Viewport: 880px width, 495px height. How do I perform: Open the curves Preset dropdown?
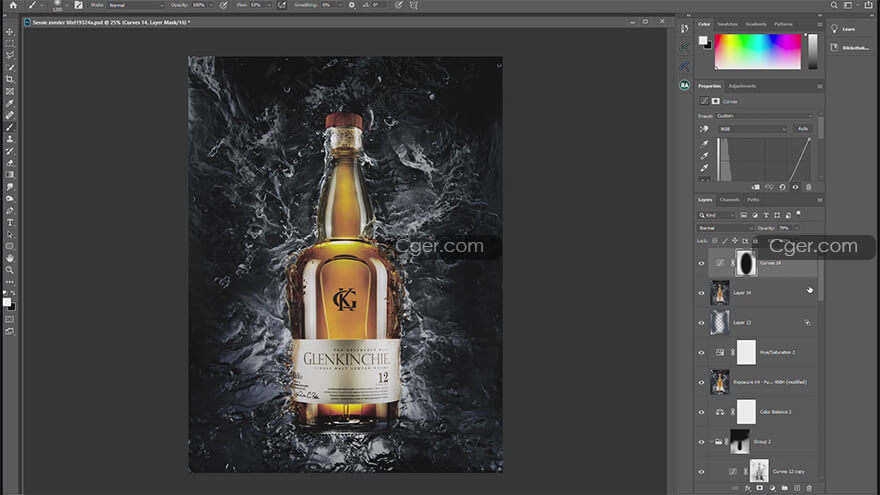[x=764, y=116]
